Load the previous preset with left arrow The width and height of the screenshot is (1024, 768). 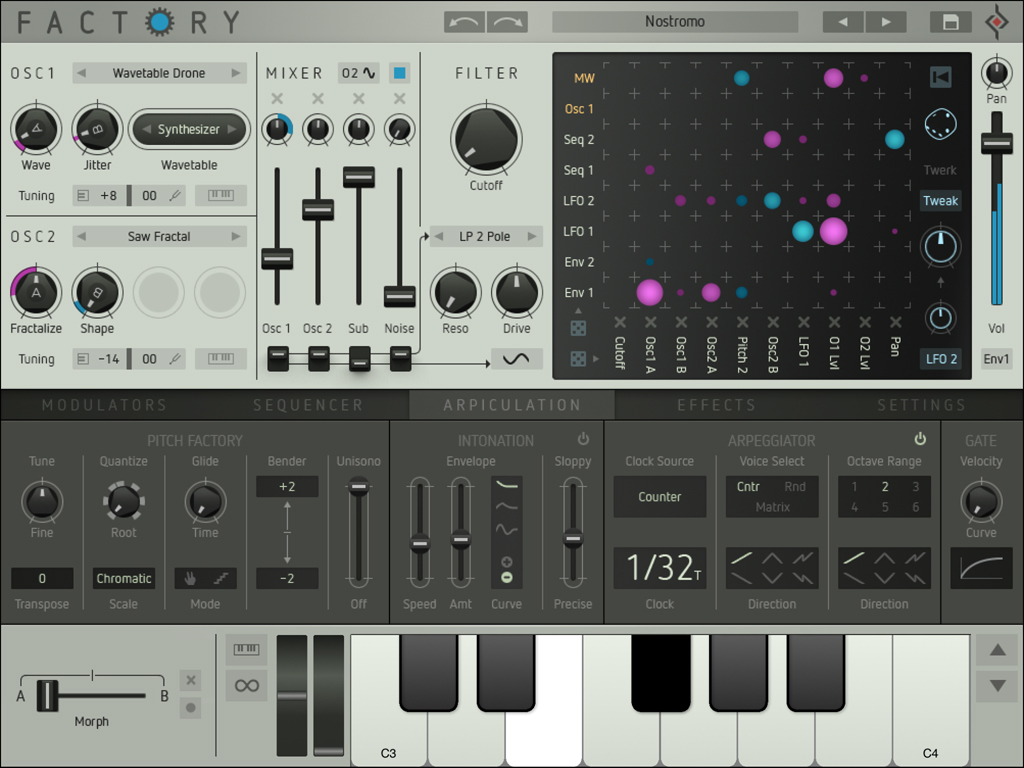pyautogui.click(x=843, y=22)
